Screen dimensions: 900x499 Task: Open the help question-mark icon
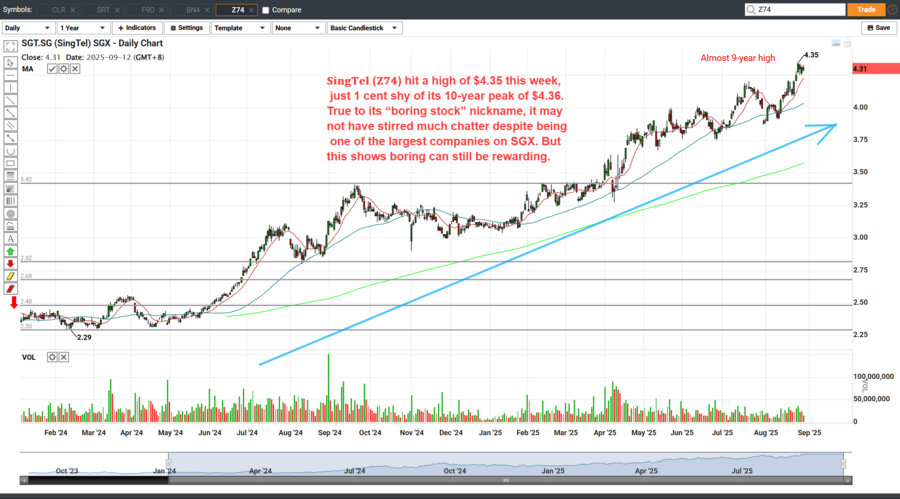(x=893, y=10)
